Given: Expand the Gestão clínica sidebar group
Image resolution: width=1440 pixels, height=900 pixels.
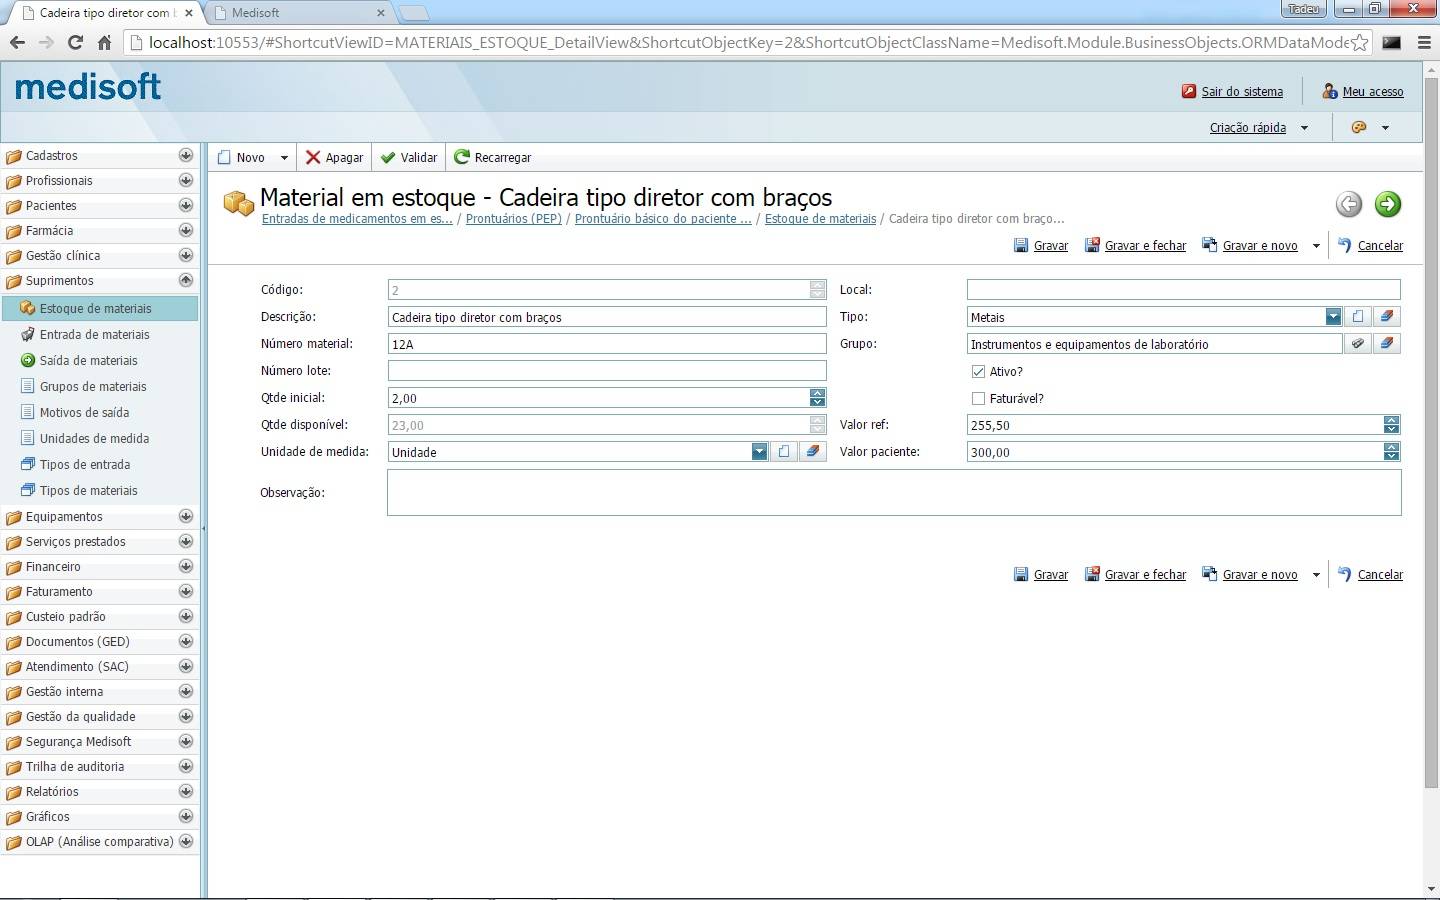Looking at the screenshot, I should pyautogui.click(x=185, y=255).
